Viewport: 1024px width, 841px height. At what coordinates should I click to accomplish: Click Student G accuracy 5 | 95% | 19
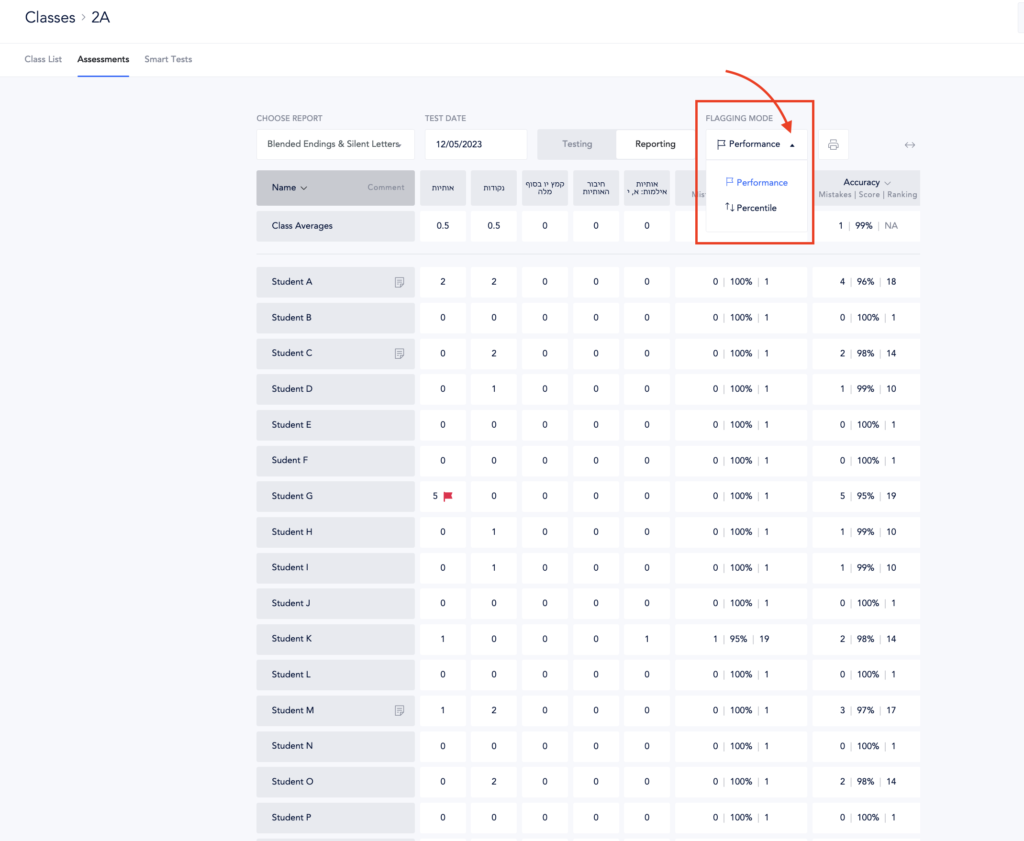pyautogui.click(x=866, y=496)
